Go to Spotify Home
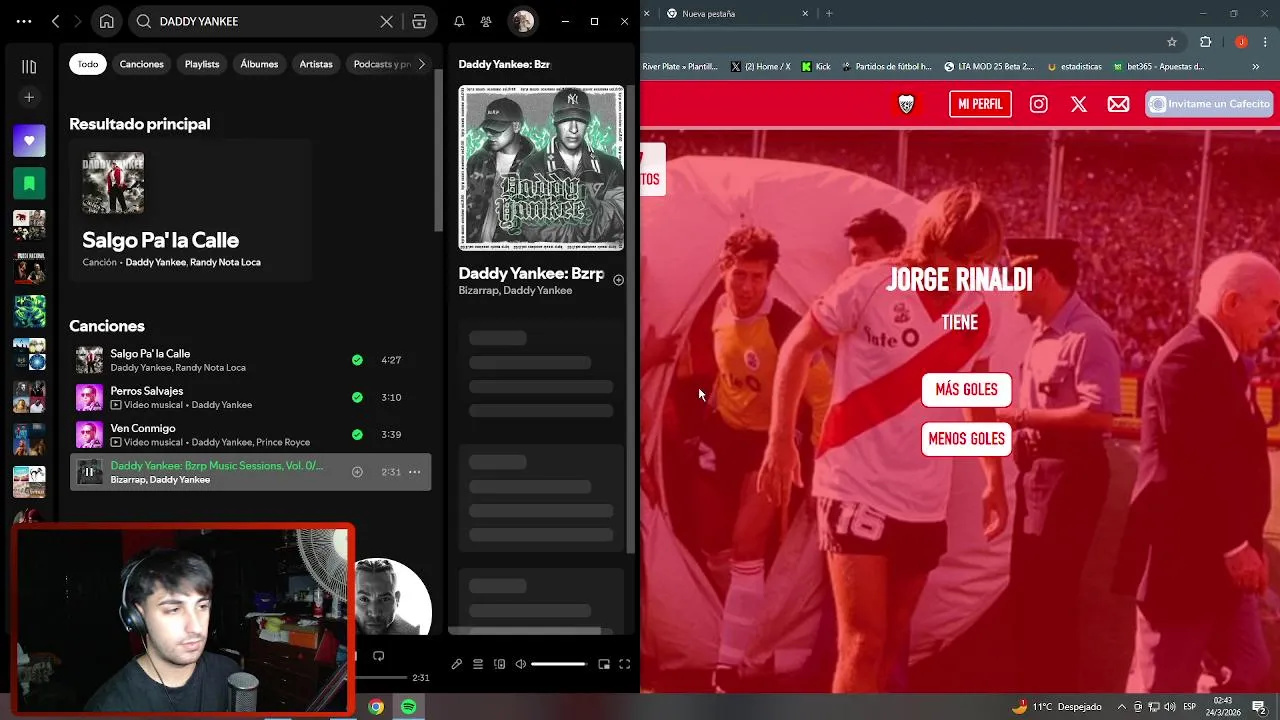 tap(107, 21)
